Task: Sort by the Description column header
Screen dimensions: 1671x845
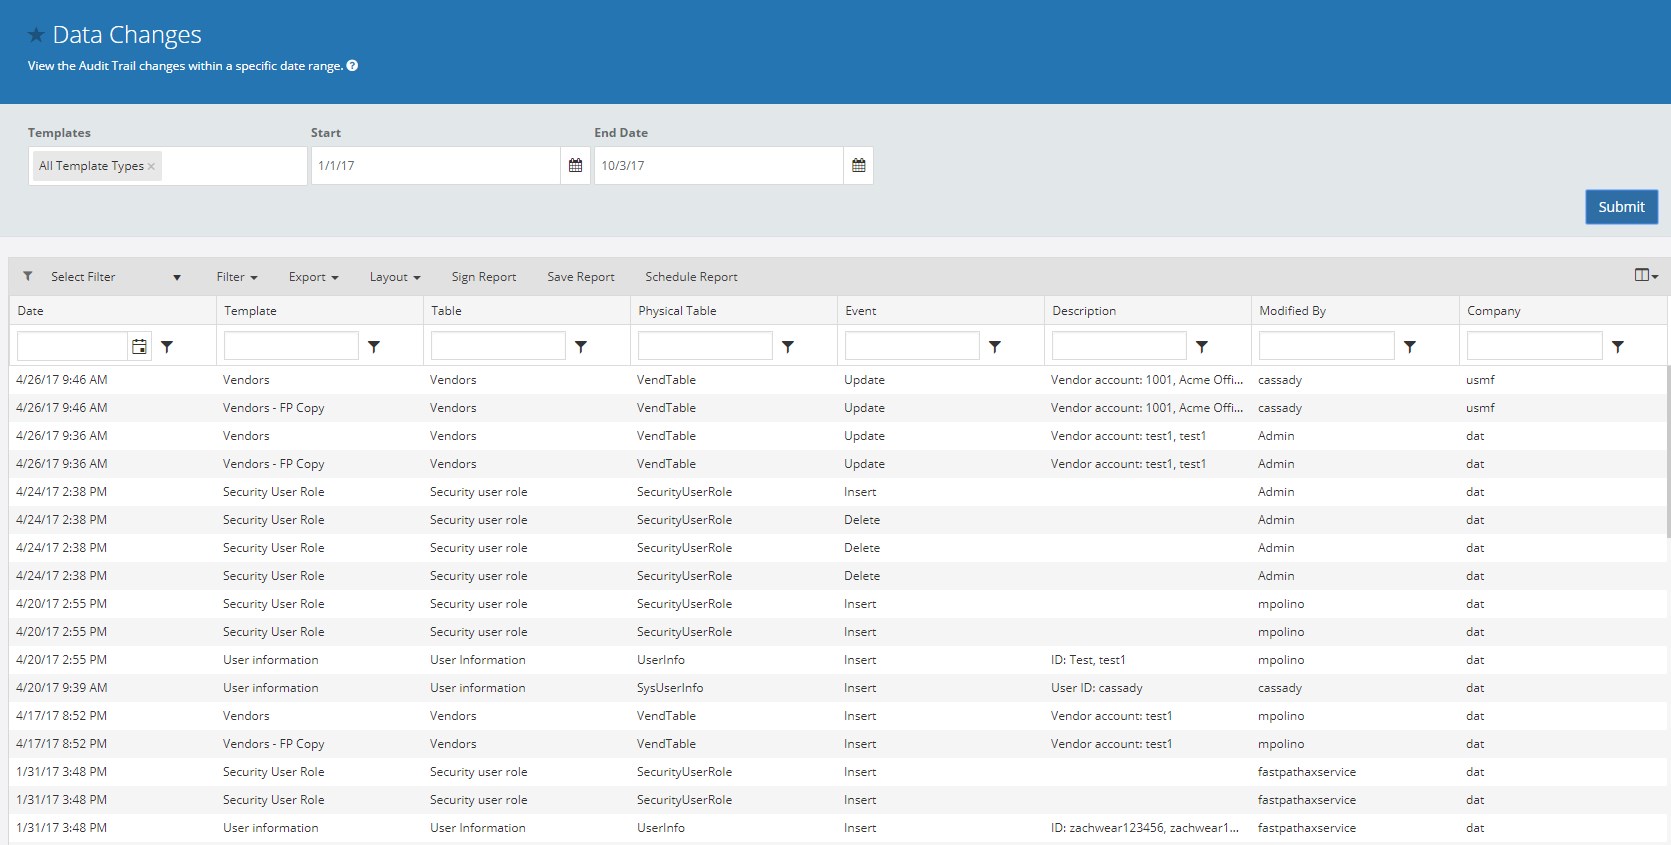Action: [x=1148, y=311]
